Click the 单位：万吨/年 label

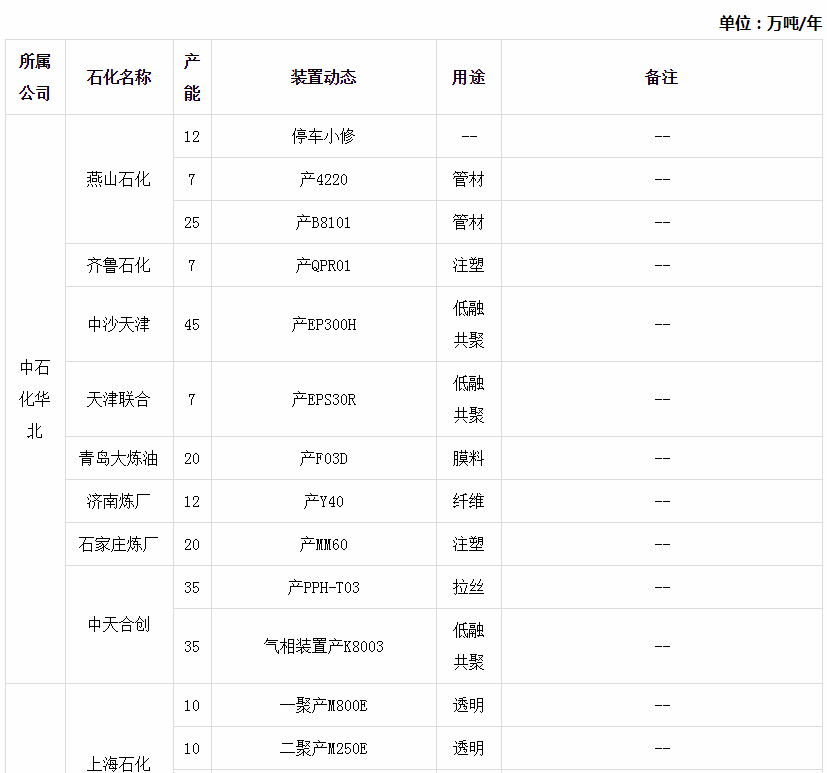(x=770, y=23)
